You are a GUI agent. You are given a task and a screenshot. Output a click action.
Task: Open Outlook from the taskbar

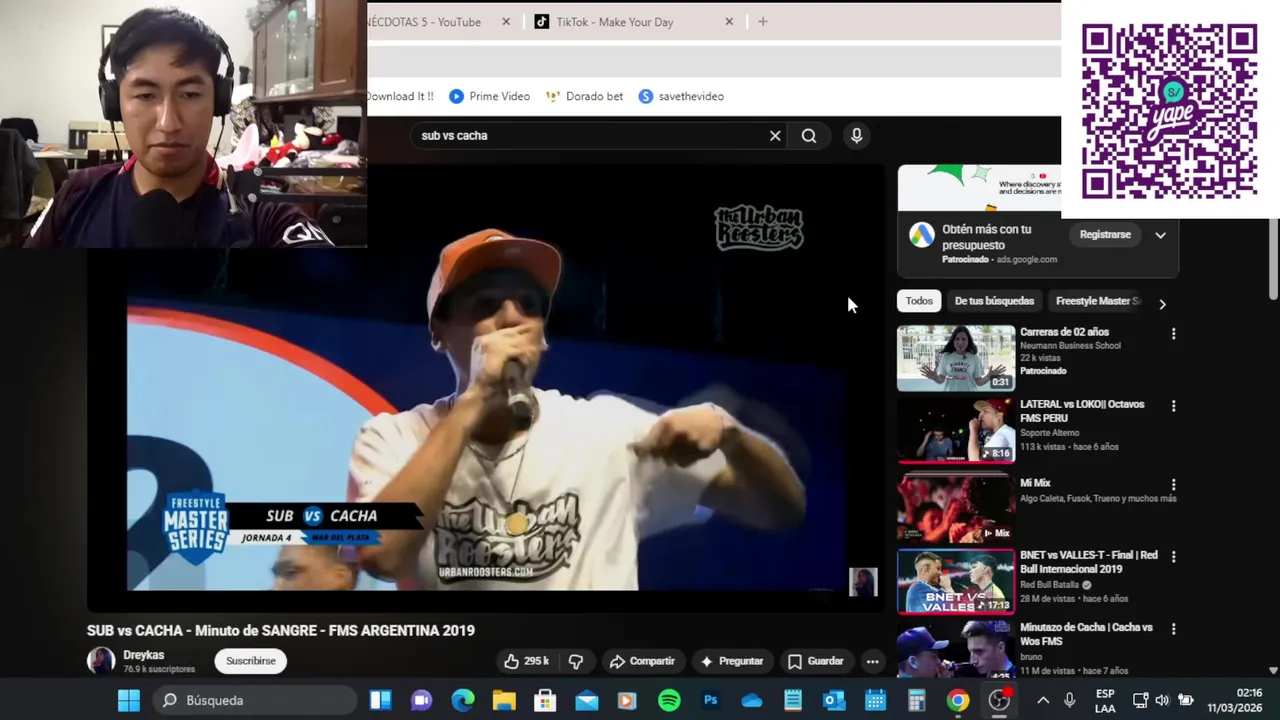[834, 701]
